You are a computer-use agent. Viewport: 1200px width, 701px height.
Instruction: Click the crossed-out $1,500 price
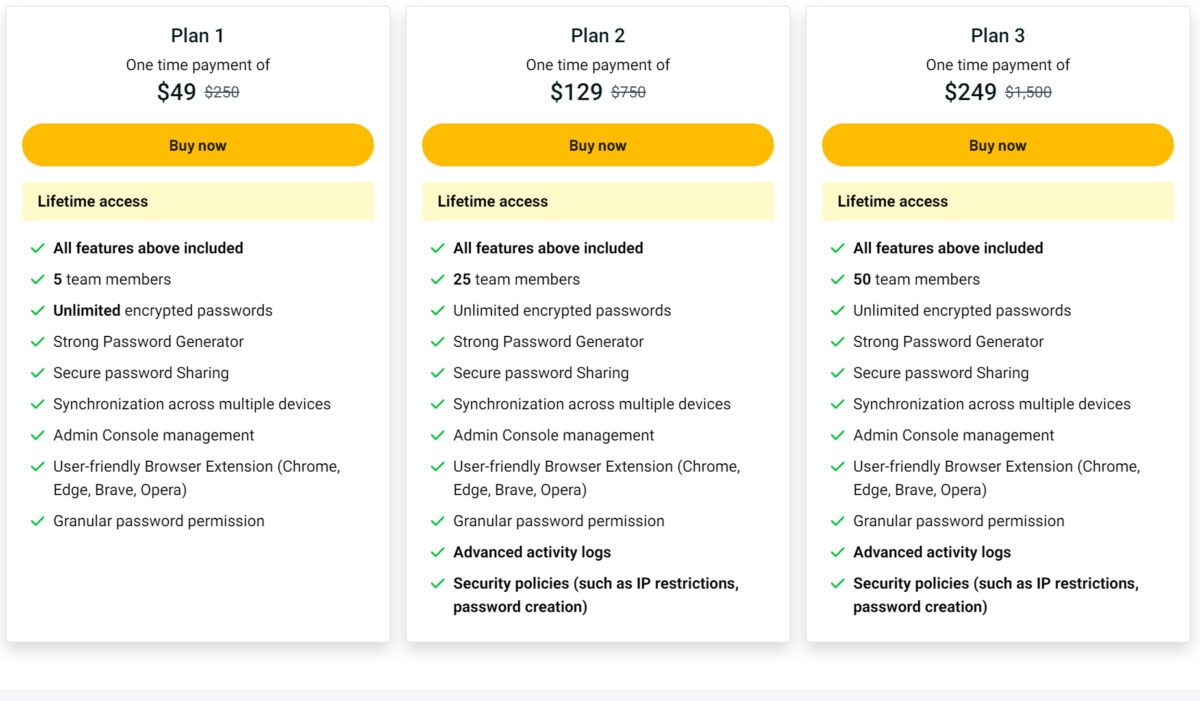pos(1028,92)
